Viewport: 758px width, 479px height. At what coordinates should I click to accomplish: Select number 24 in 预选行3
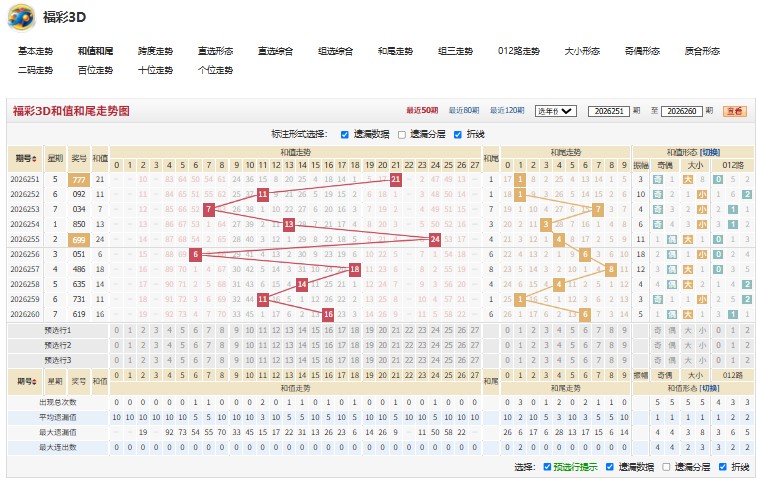(435, 361)
